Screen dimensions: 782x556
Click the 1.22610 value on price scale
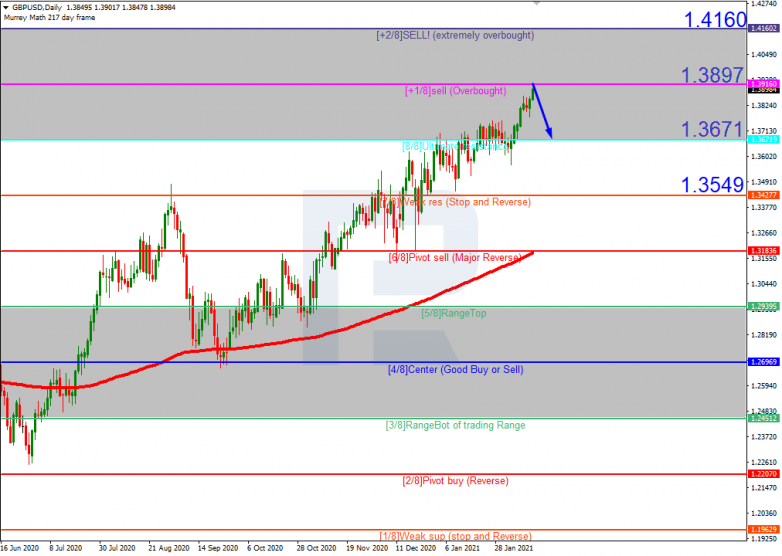pyautogui.click(x=764, y=462)
